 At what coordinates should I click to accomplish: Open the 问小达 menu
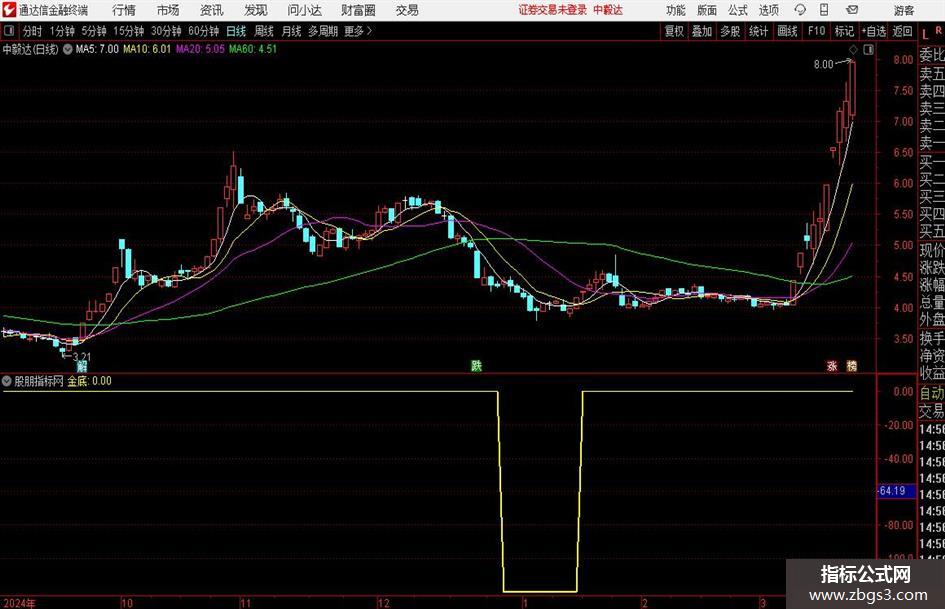point(304,10)
